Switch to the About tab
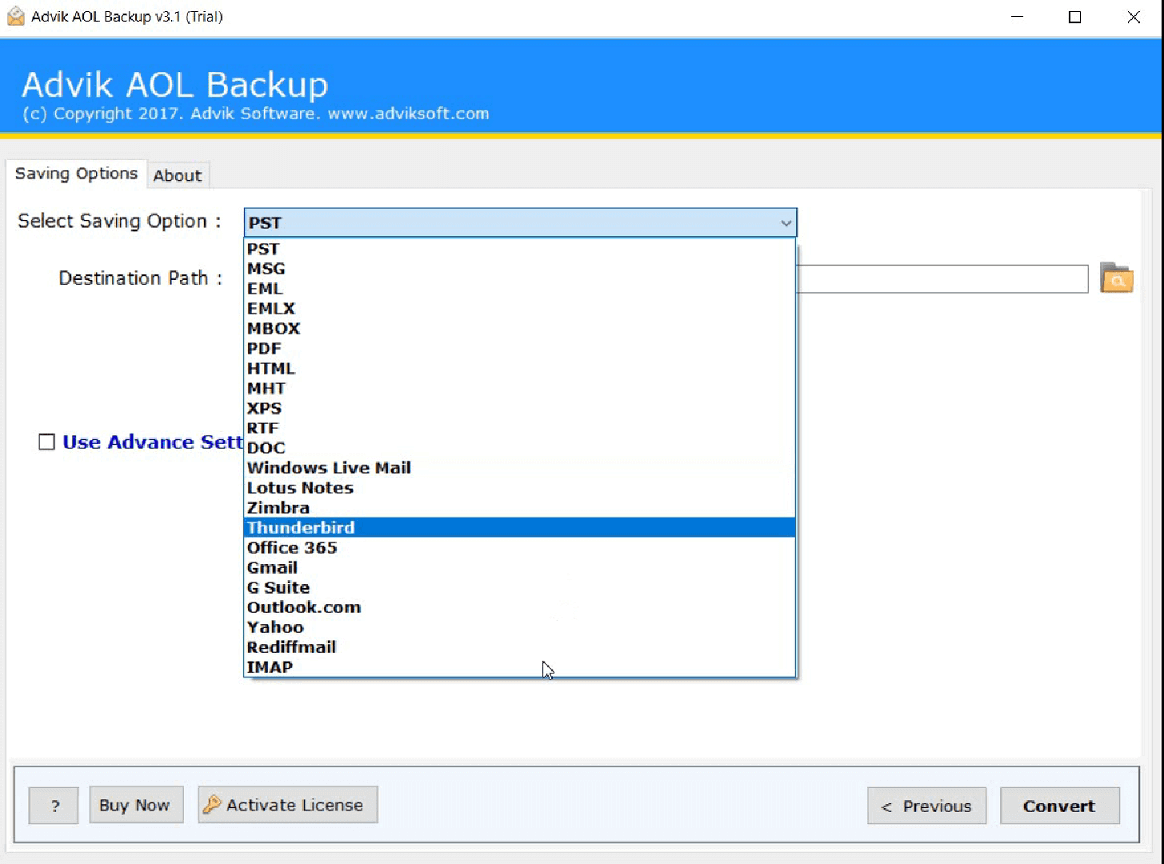The image size is (1164, 864). pos(178,175)
